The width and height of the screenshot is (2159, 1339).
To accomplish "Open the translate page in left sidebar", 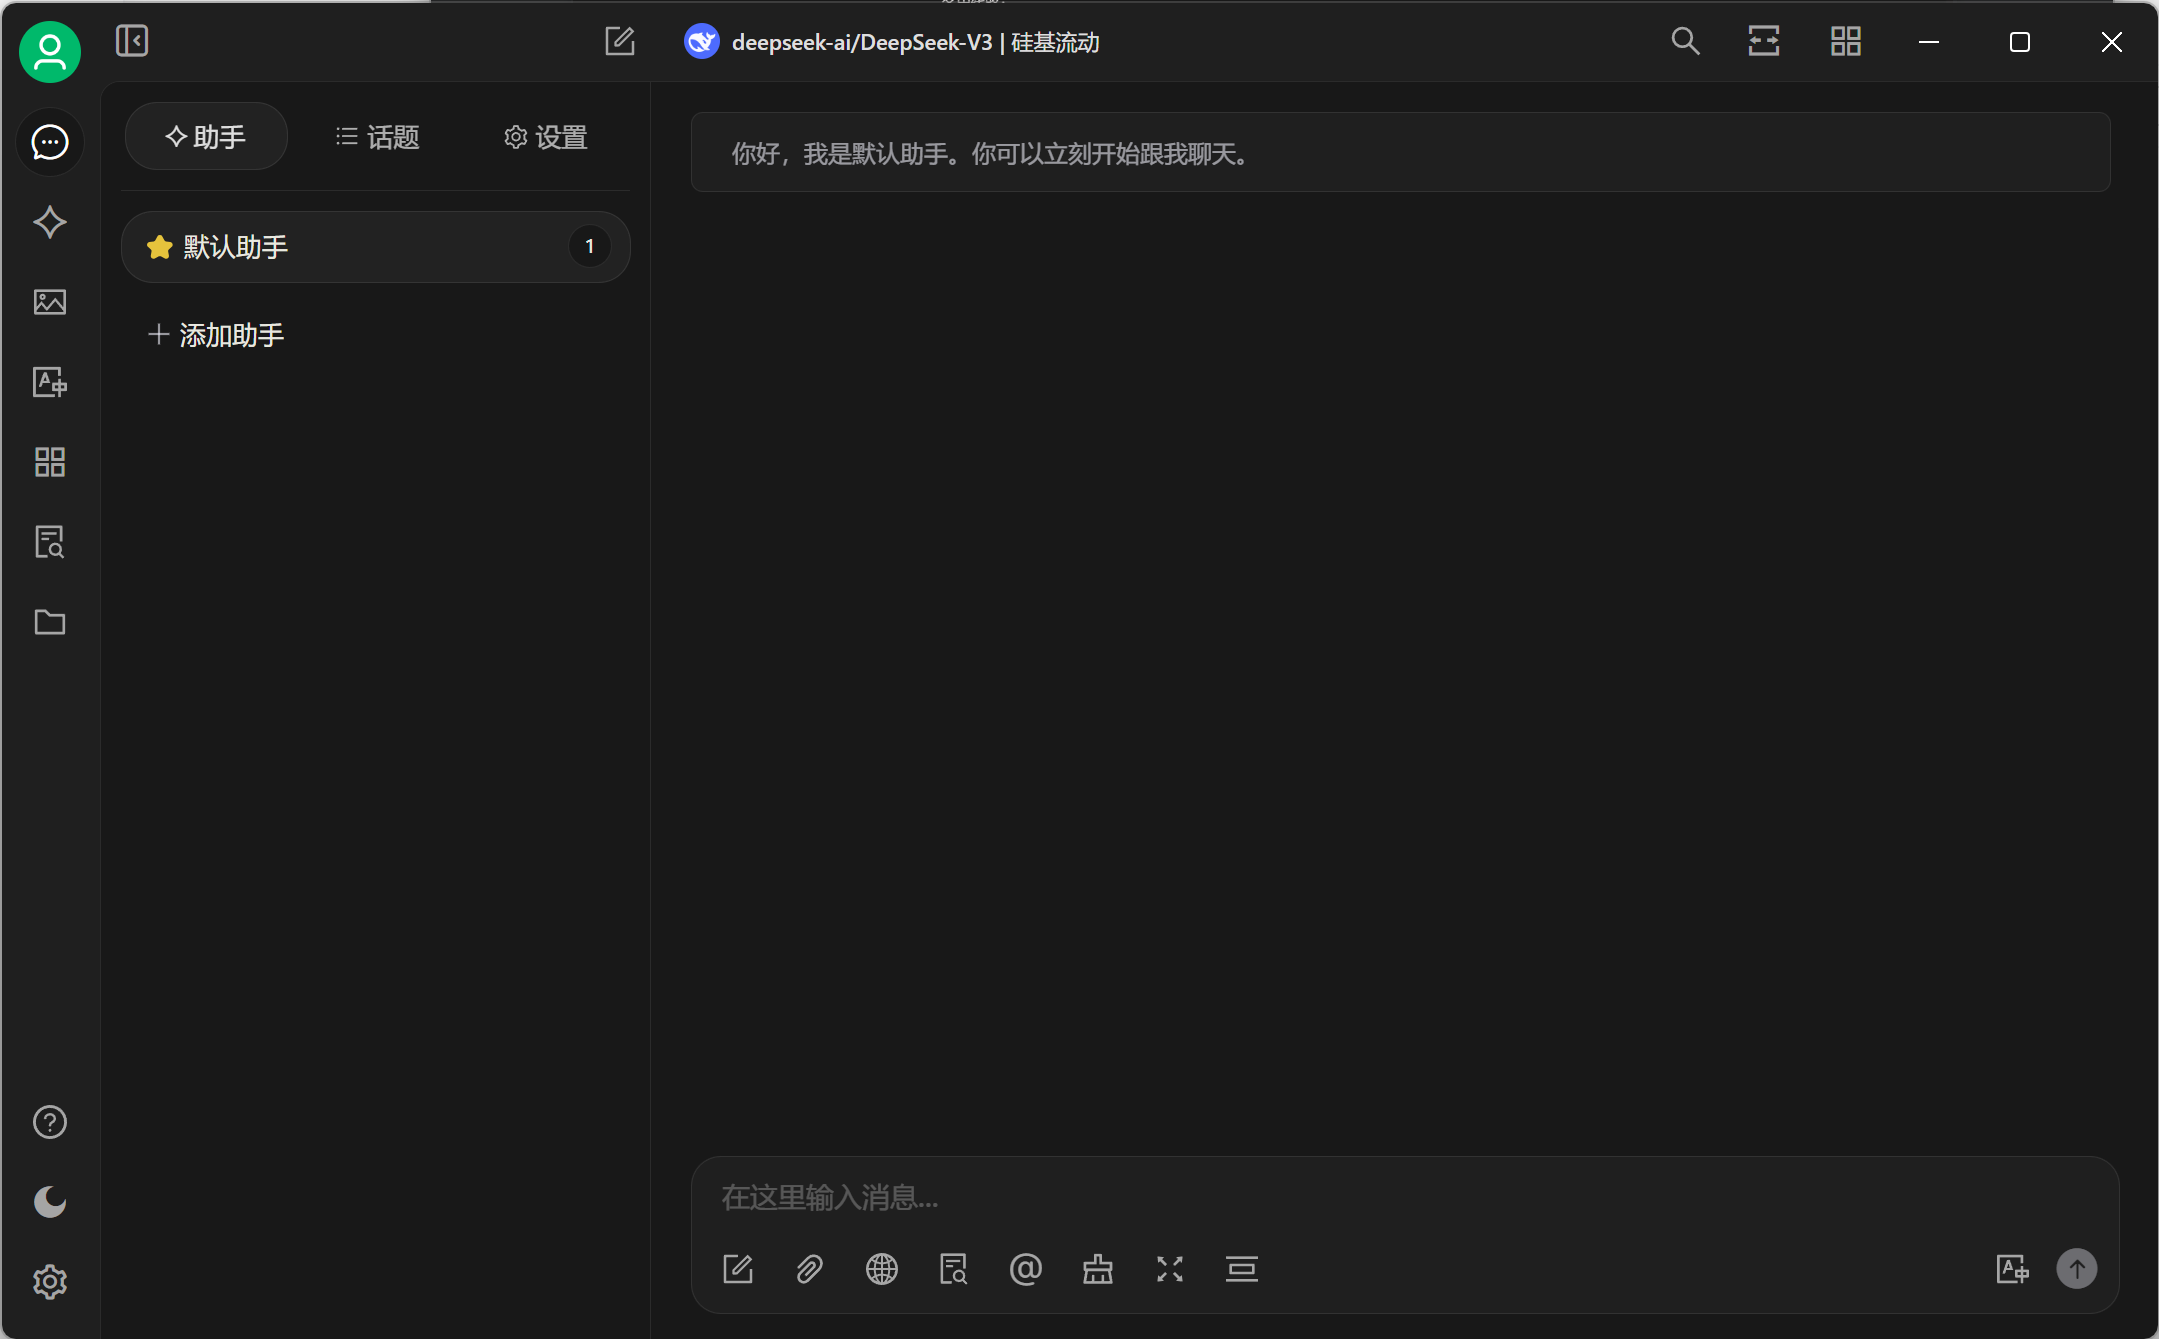I will [x=50, y=382].
